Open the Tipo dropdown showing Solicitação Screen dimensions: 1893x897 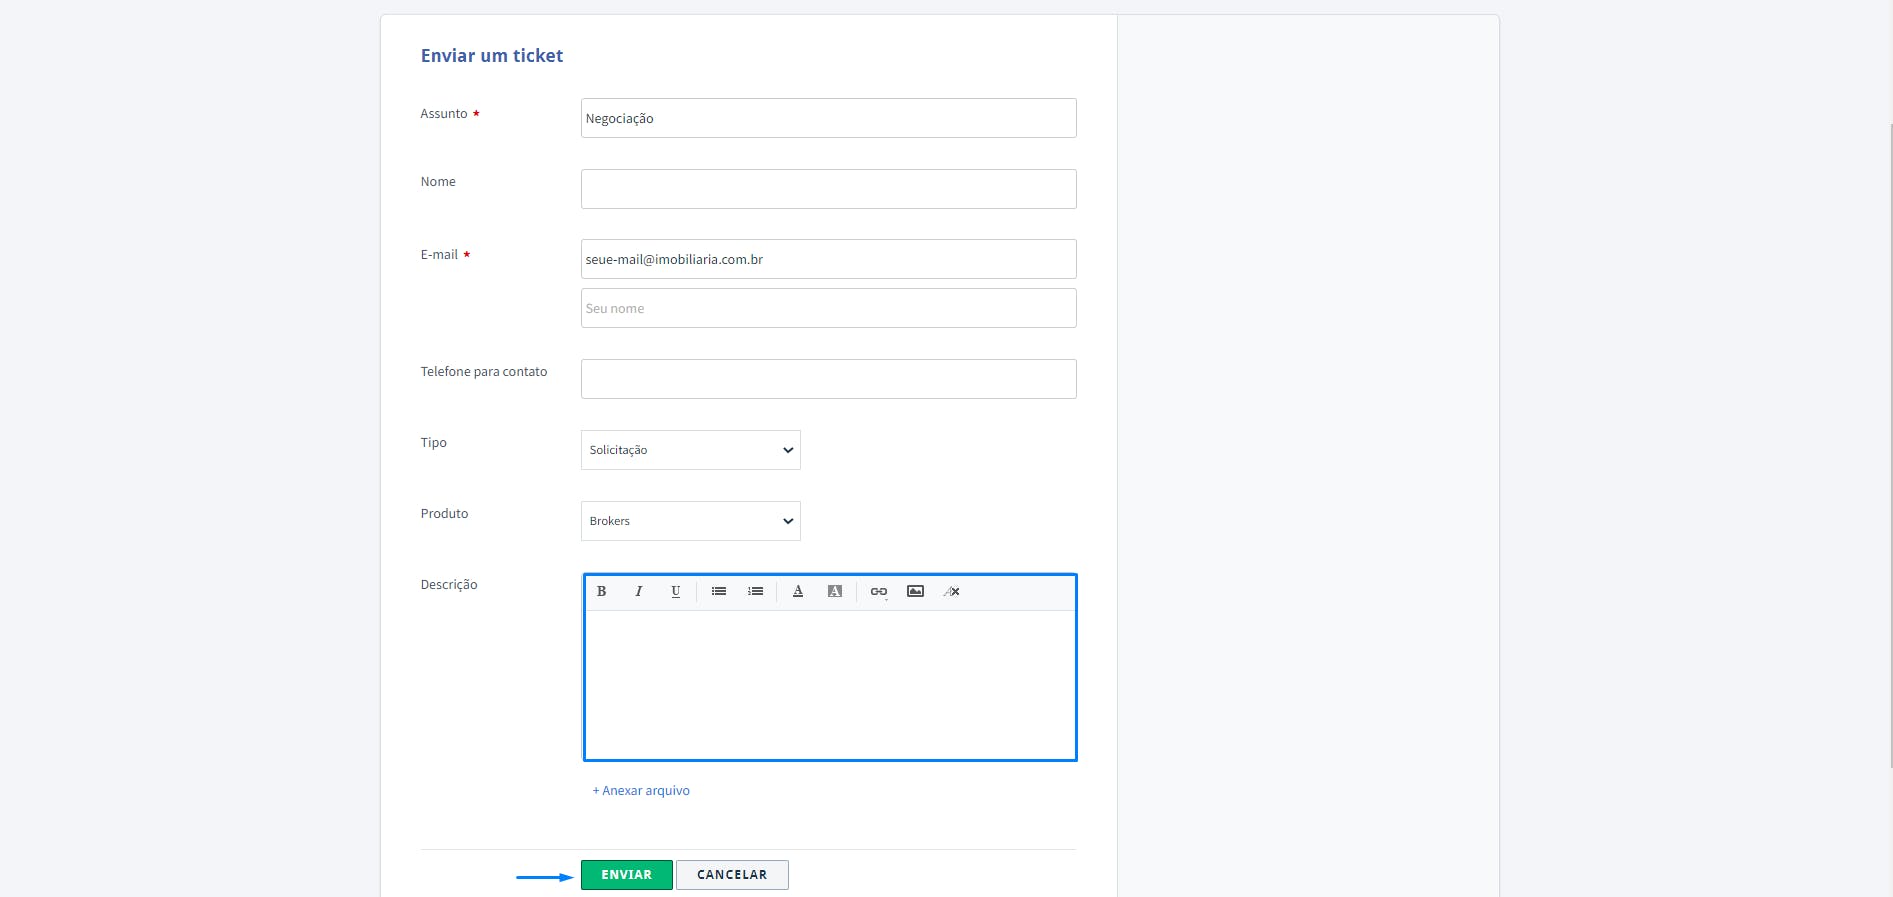click(x=691, y=450)
